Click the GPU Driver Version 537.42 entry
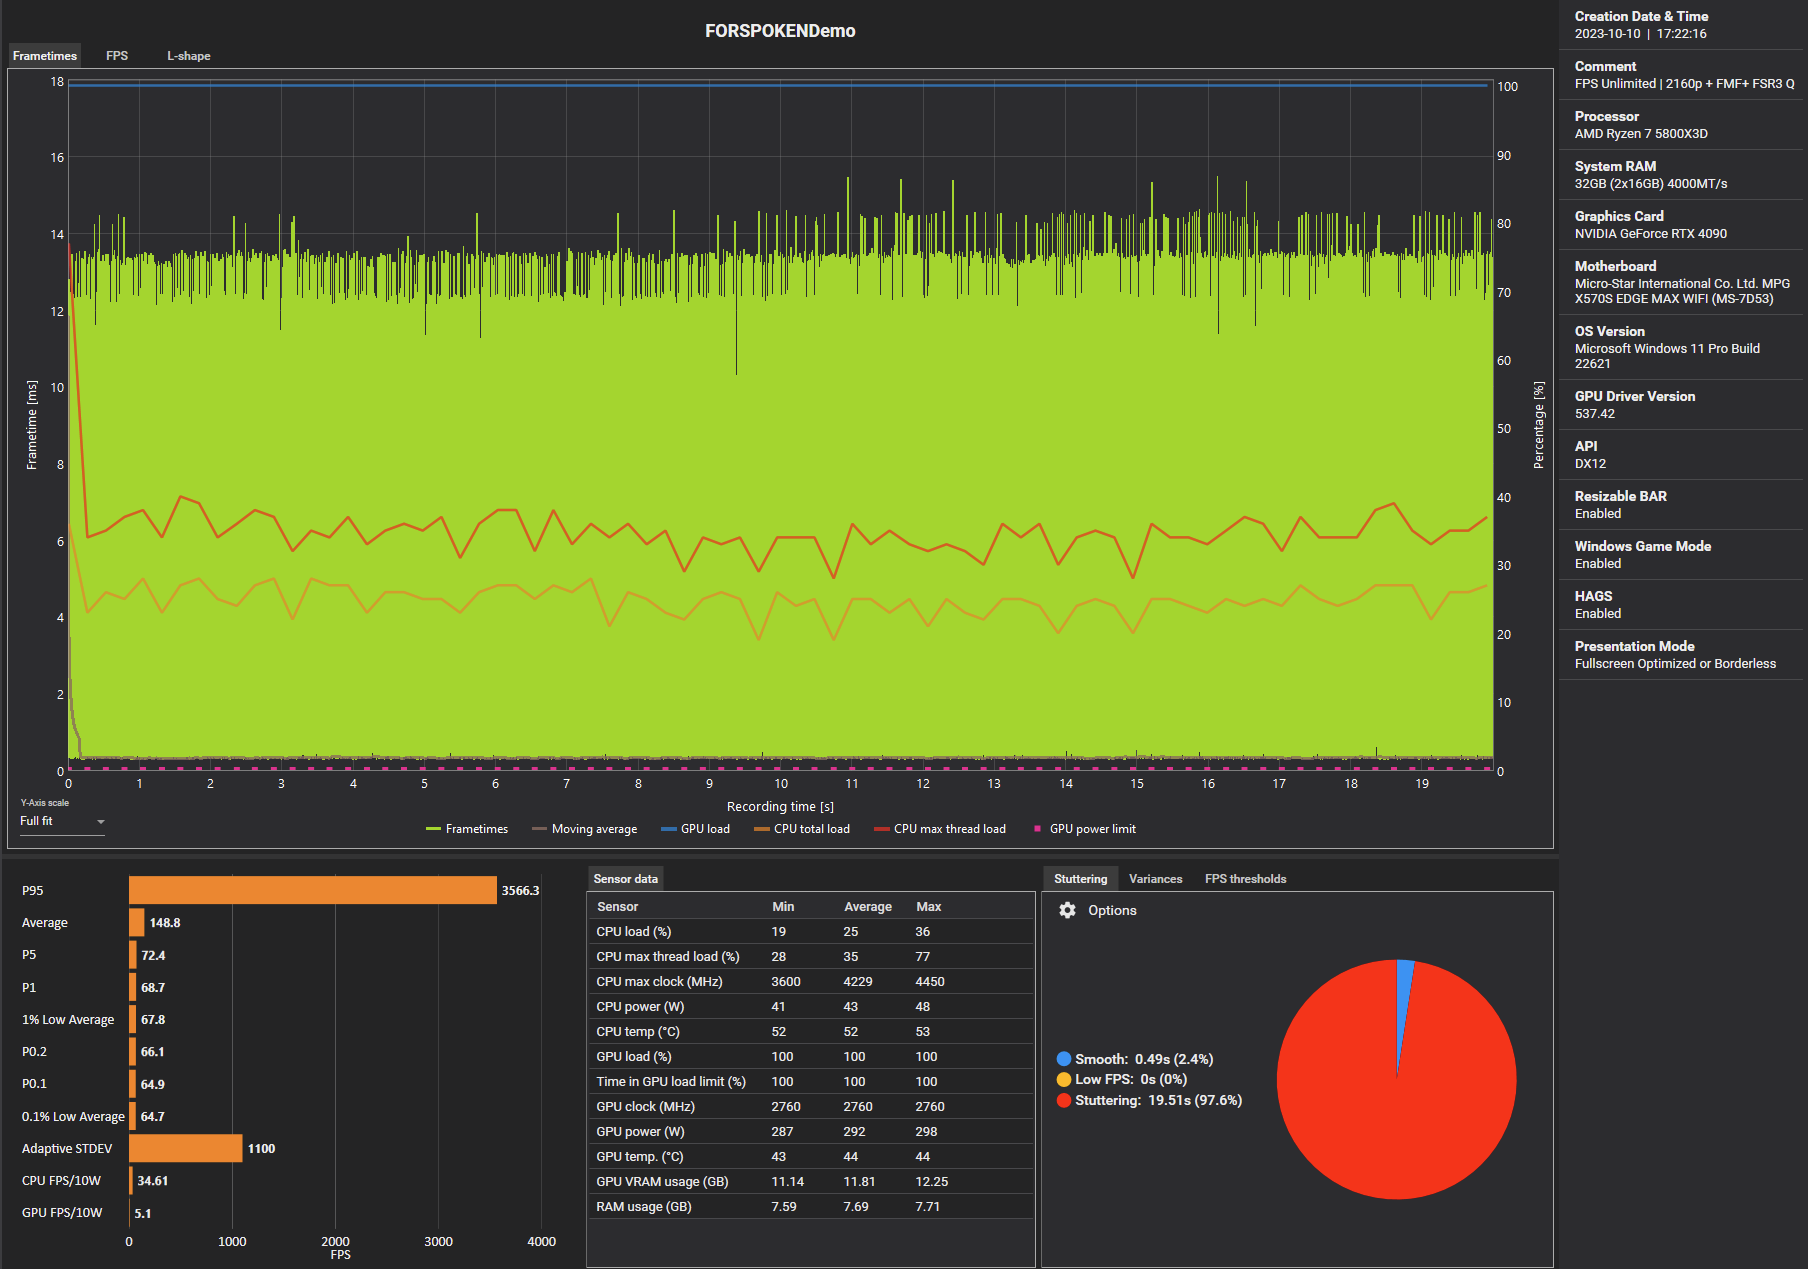Screen dimensions: 1808x1269 point(1682,405)
